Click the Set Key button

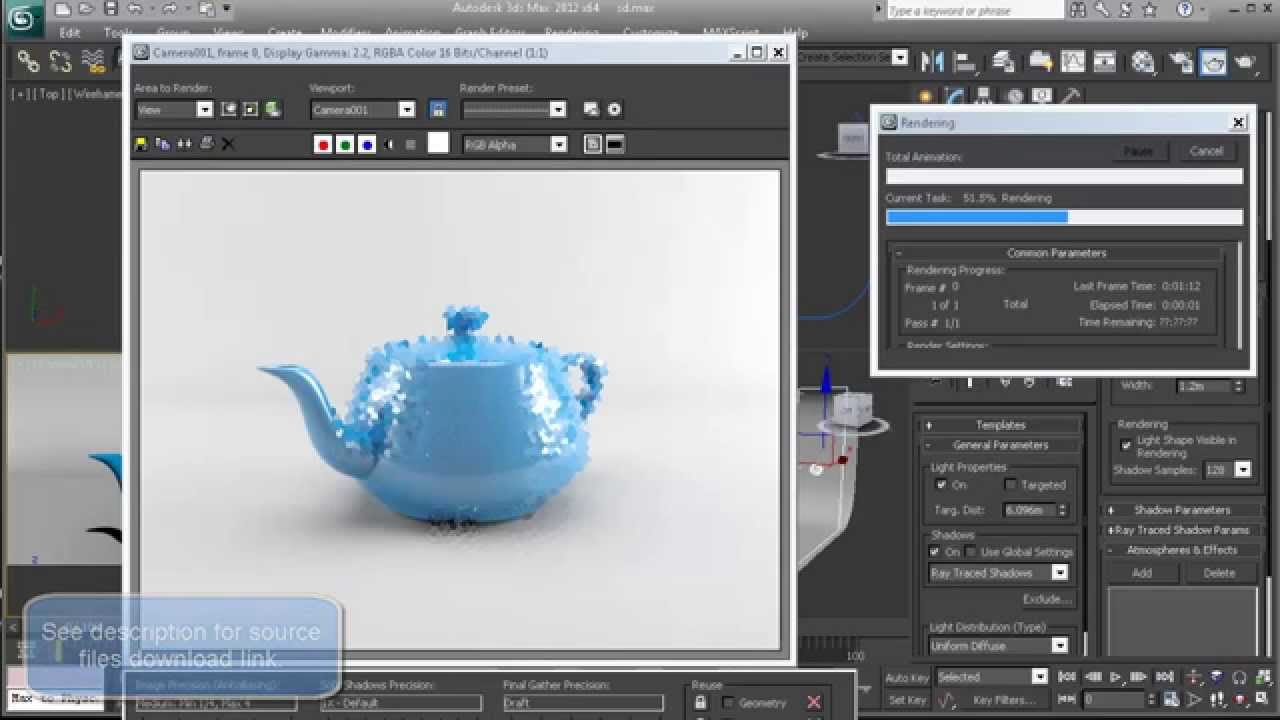[x=907, y=700]
